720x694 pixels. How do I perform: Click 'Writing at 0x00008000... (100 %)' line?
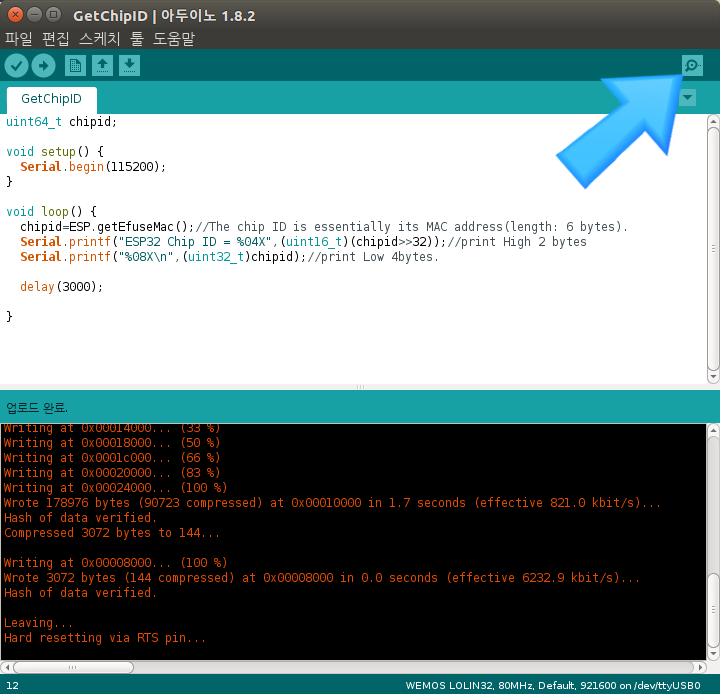[116, 563]
